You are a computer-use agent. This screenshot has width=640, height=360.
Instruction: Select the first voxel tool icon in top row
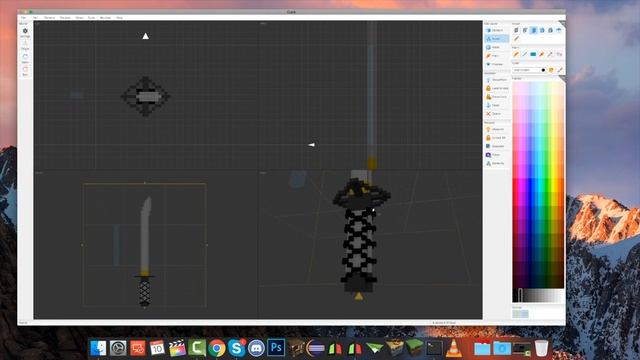(516, 30)
